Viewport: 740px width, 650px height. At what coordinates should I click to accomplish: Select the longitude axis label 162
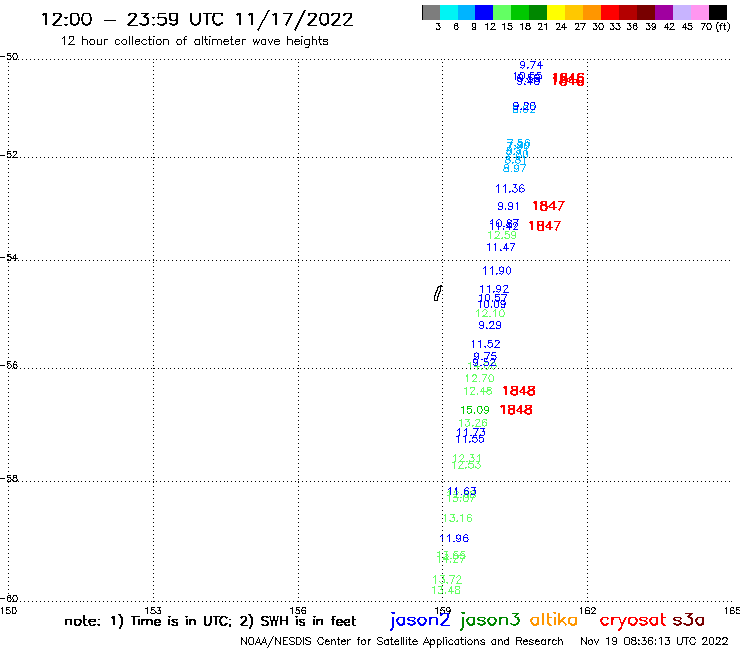point(588,610)
